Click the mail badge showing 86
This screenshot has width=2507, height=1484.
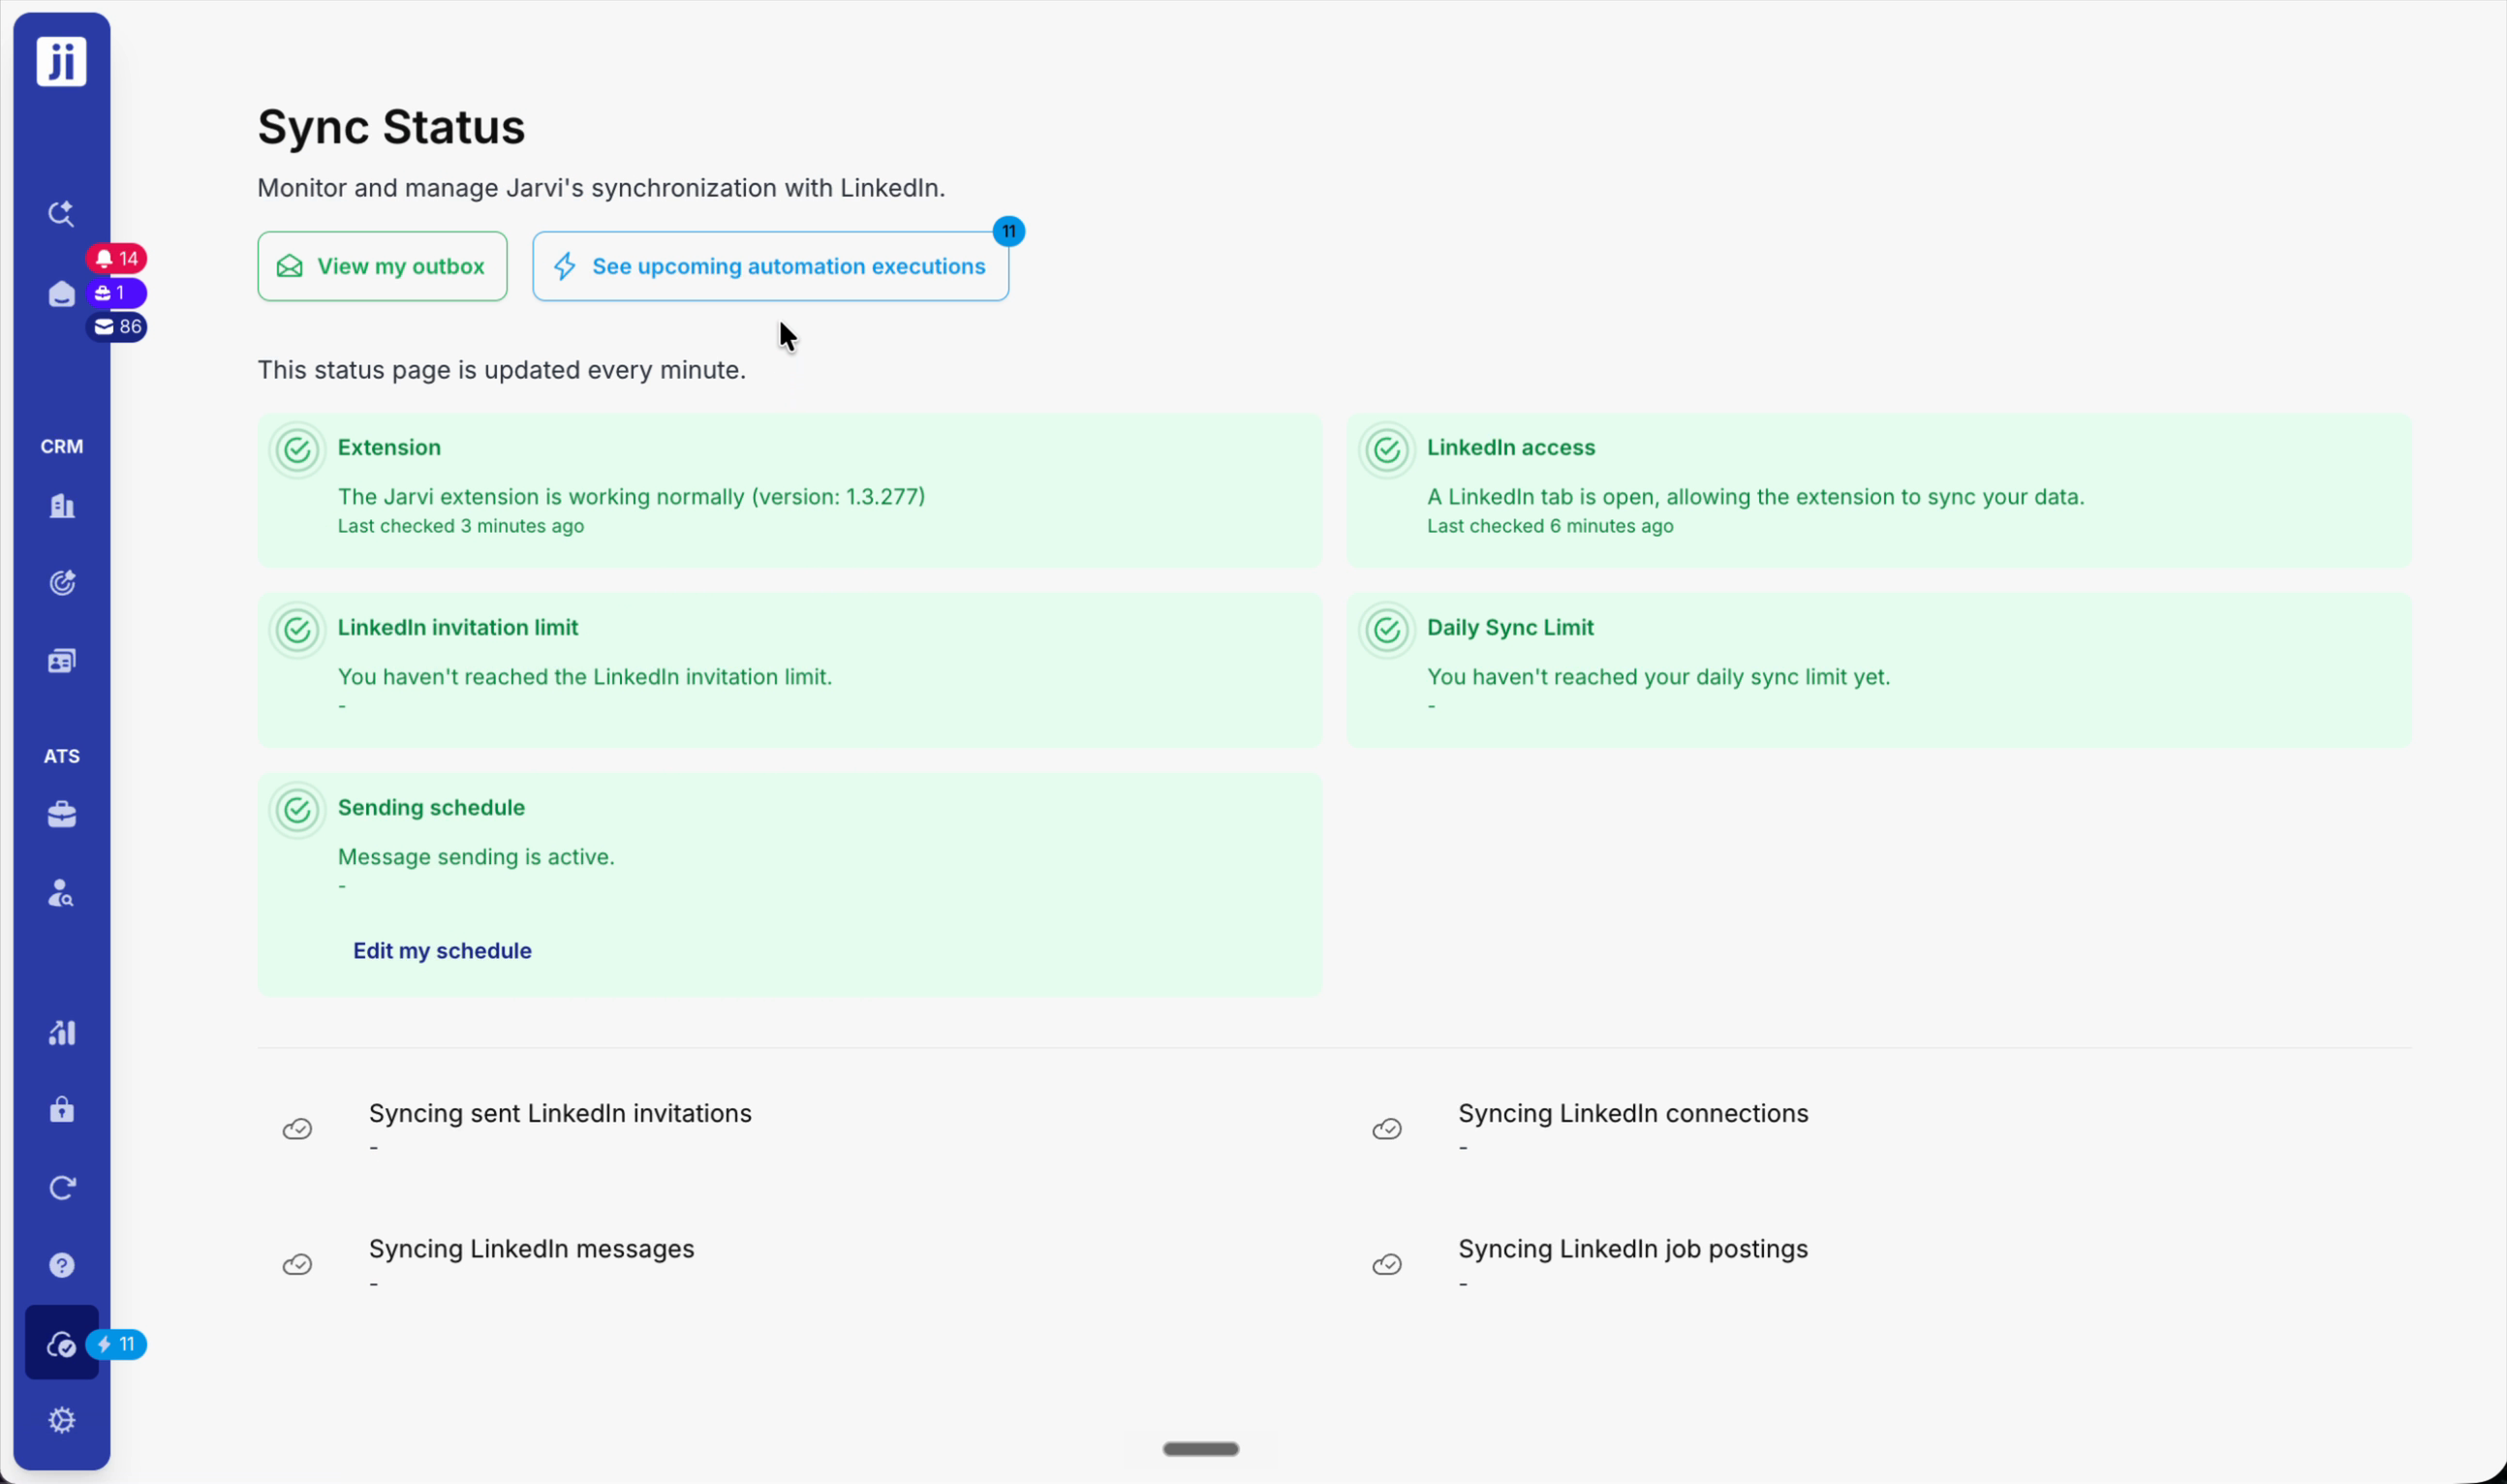tap(117, 327)
